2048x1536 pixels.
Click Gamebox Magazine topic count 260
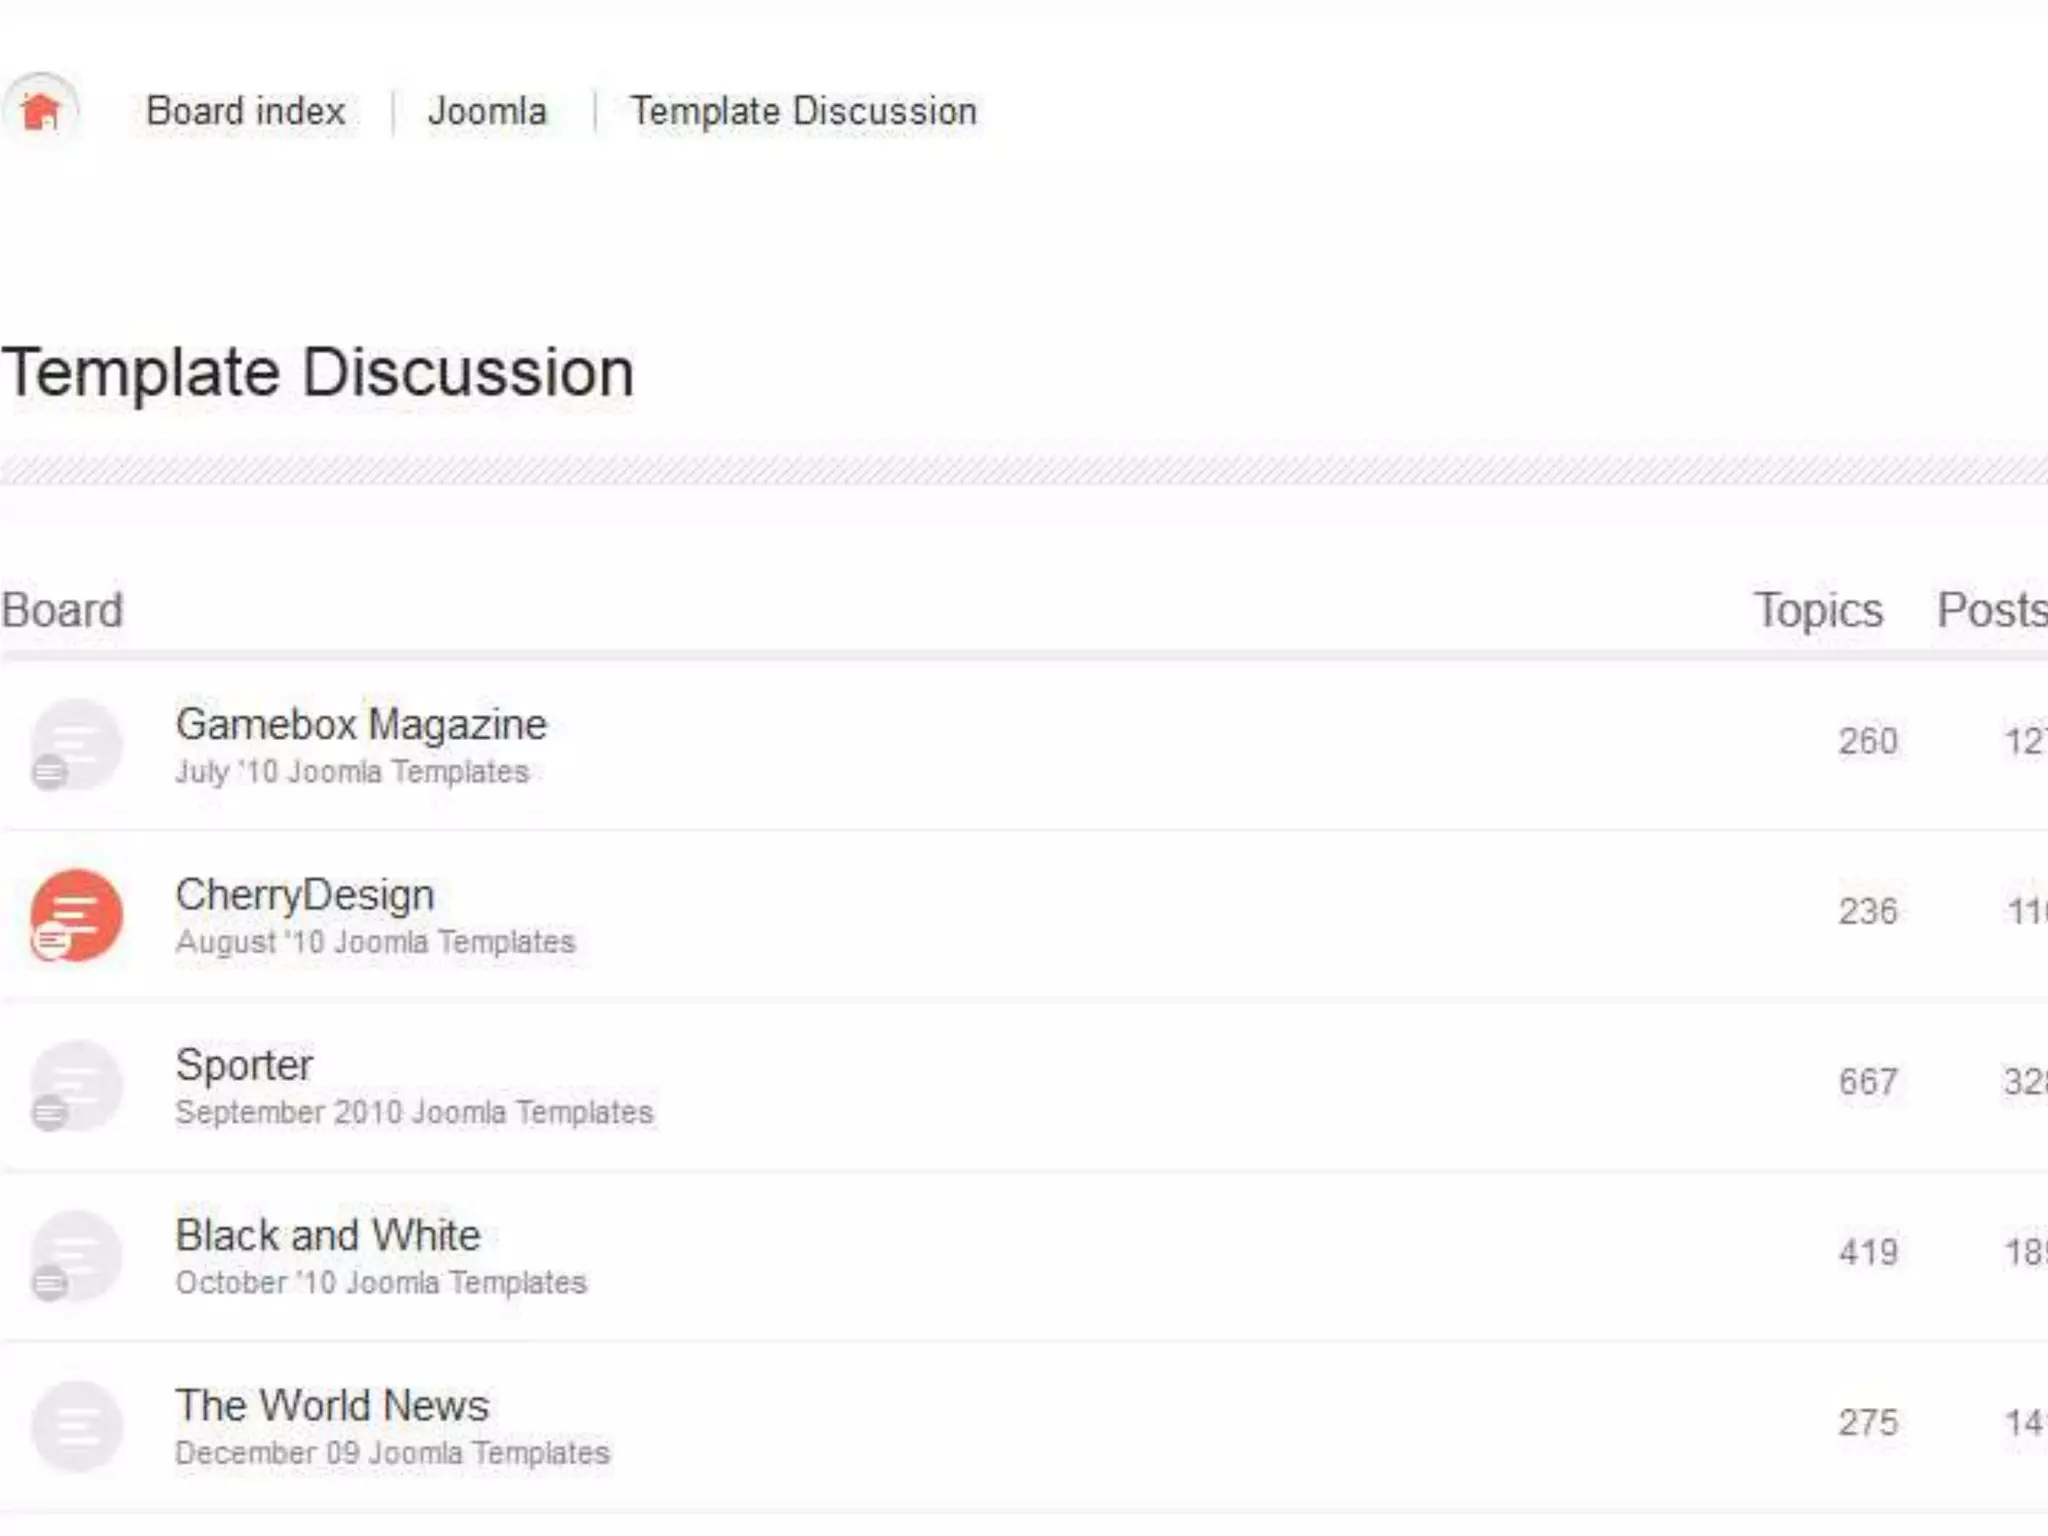[1867, 741]
